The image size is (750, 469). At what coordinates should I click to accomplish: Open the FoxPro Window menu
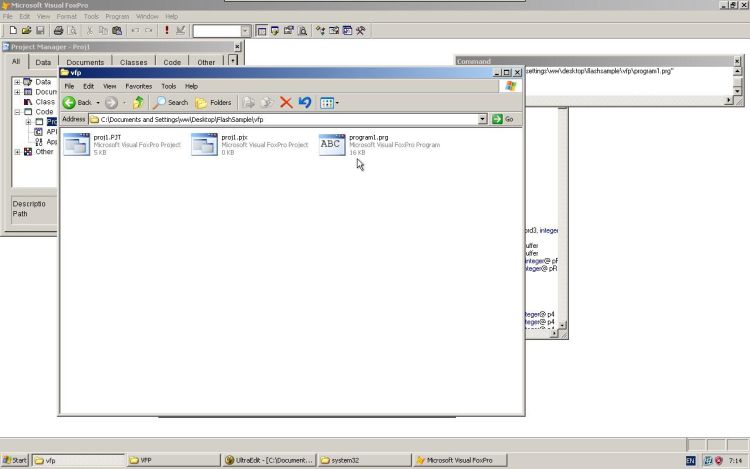coord(147,16)
